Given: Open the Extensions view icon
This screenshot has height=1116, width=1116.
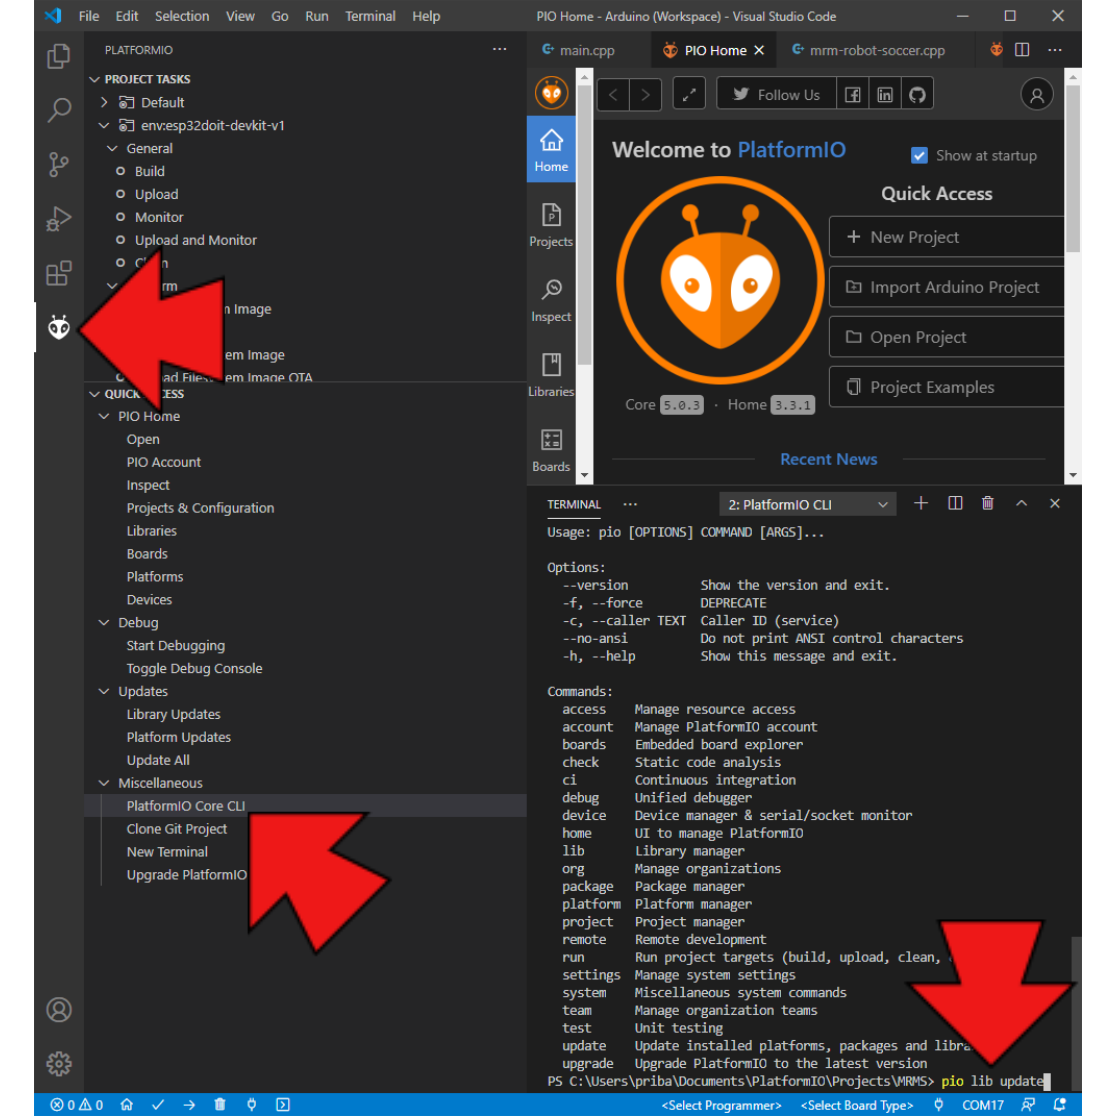Looking at the screenshot, I should [59, 273].
